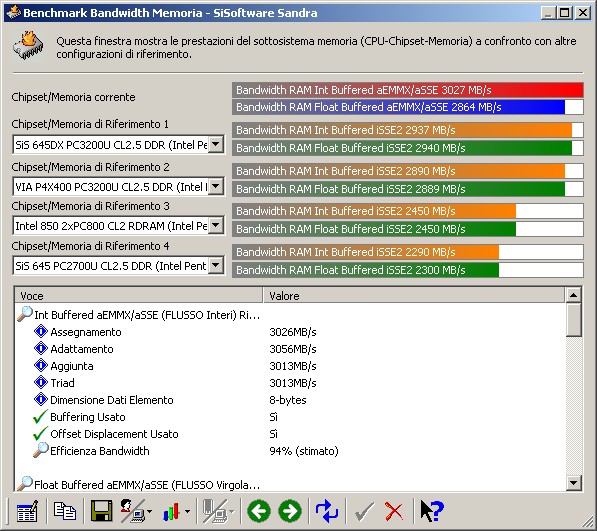Image resolution: width=597 pixels, height=531 pixels.
Task: Click the Voce column header
Action: pyautogui.click(x=139, y=295)
